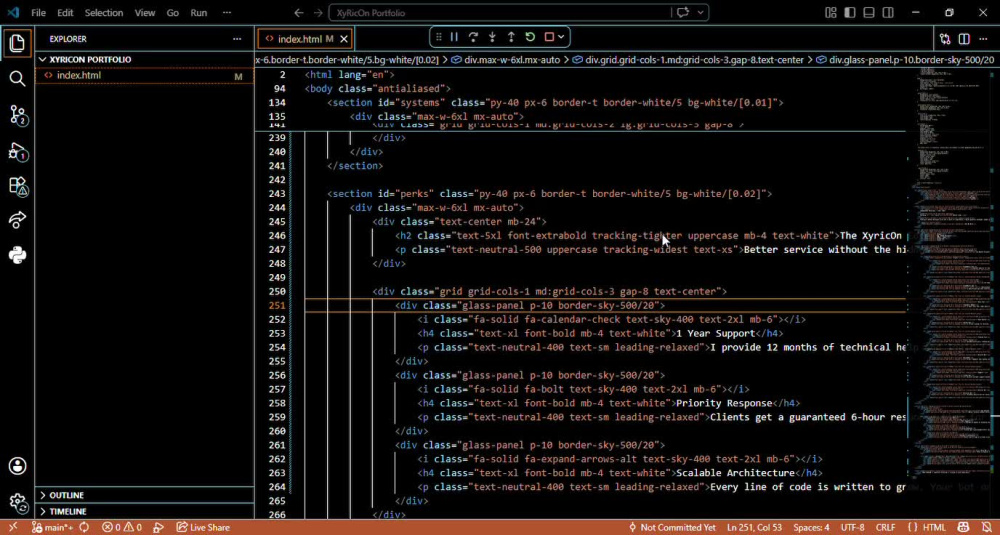Screen dimensions: 1000x535
Task: Show more menu items via ellipsis
Action: (x=227, y=13)
